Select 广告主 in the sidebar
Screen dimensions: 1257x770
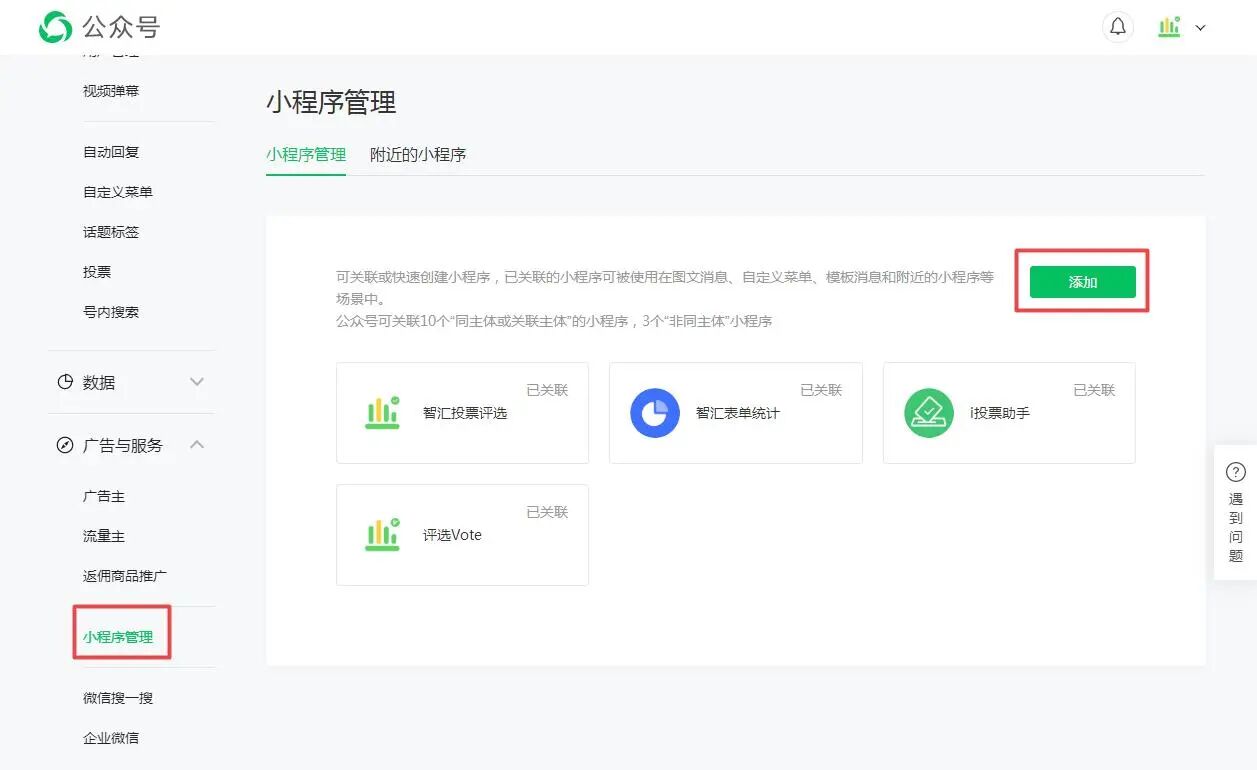(x=104, y=496)
